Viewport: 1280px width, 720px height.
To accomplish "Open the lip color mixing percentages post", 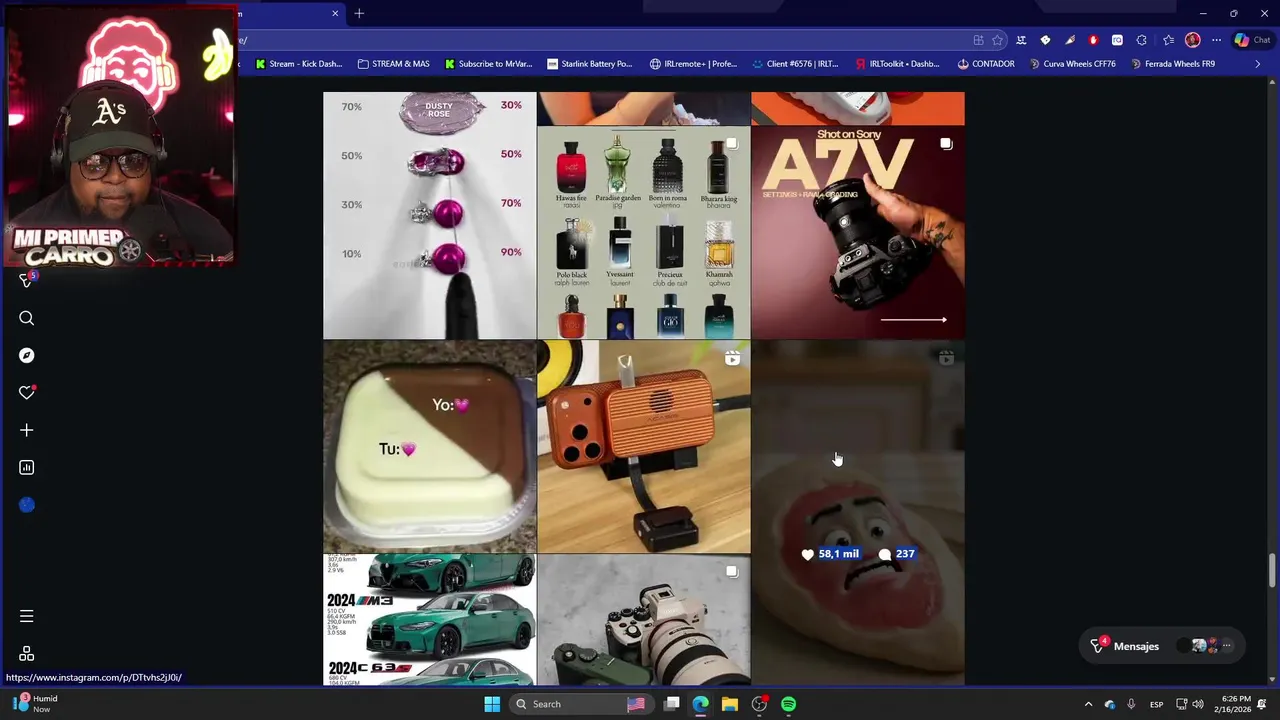I will point(429,215).
